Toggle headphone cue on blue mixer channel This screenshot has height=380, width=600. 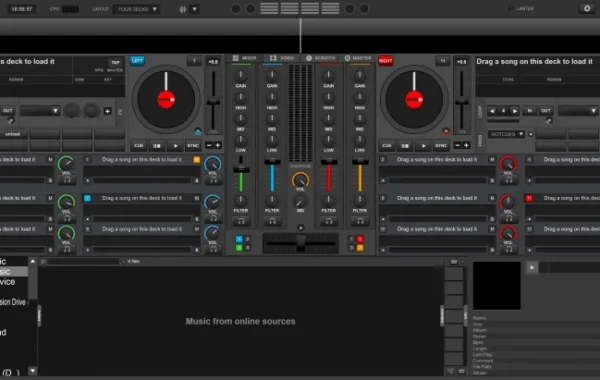tap(272, 221)
